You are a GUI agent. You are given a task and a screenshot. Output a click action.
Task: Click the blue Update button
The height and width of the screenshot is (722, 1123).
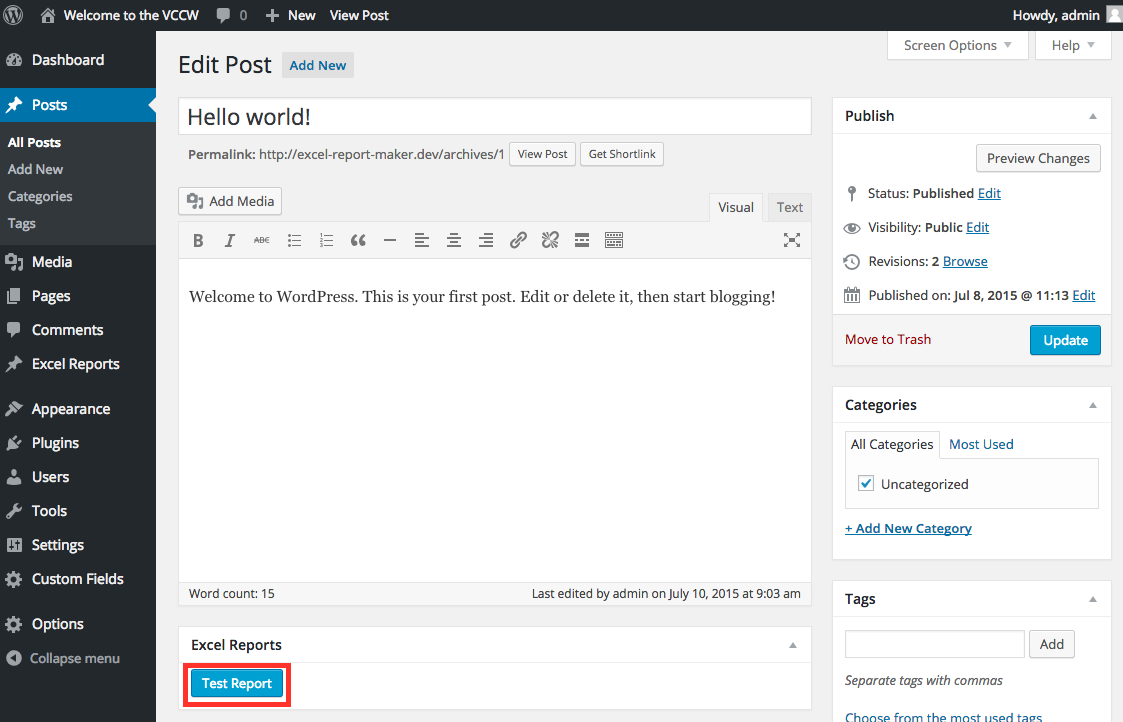click(x=1065, y=340)
